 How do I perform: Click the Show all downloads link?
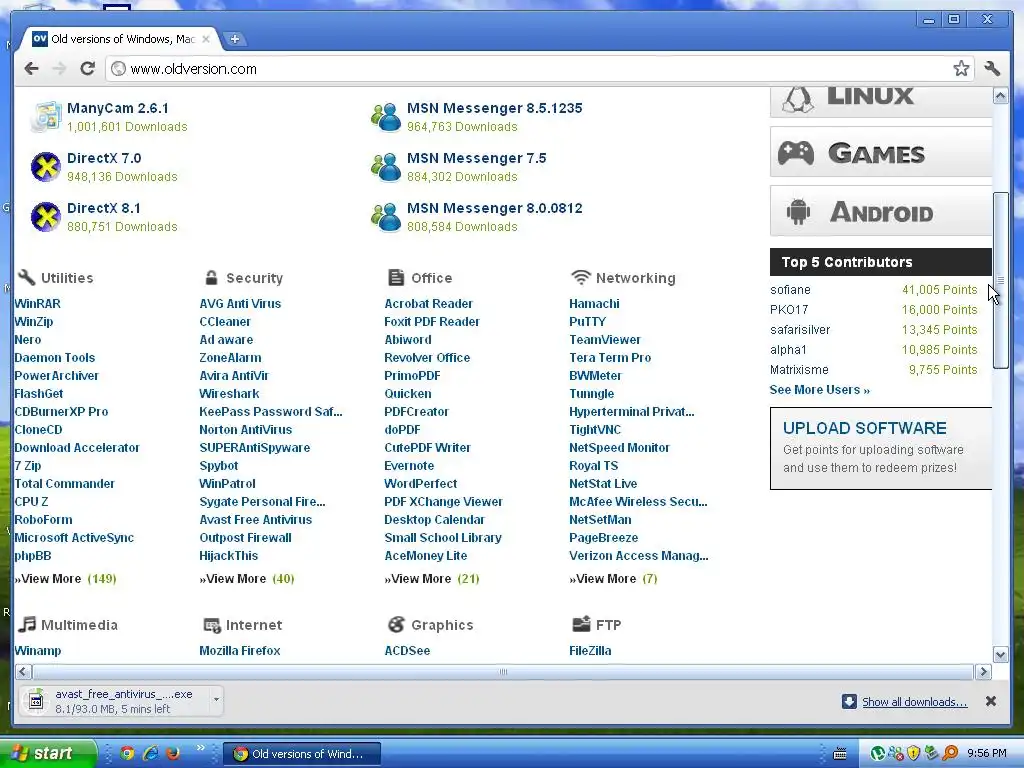point(914,702)
